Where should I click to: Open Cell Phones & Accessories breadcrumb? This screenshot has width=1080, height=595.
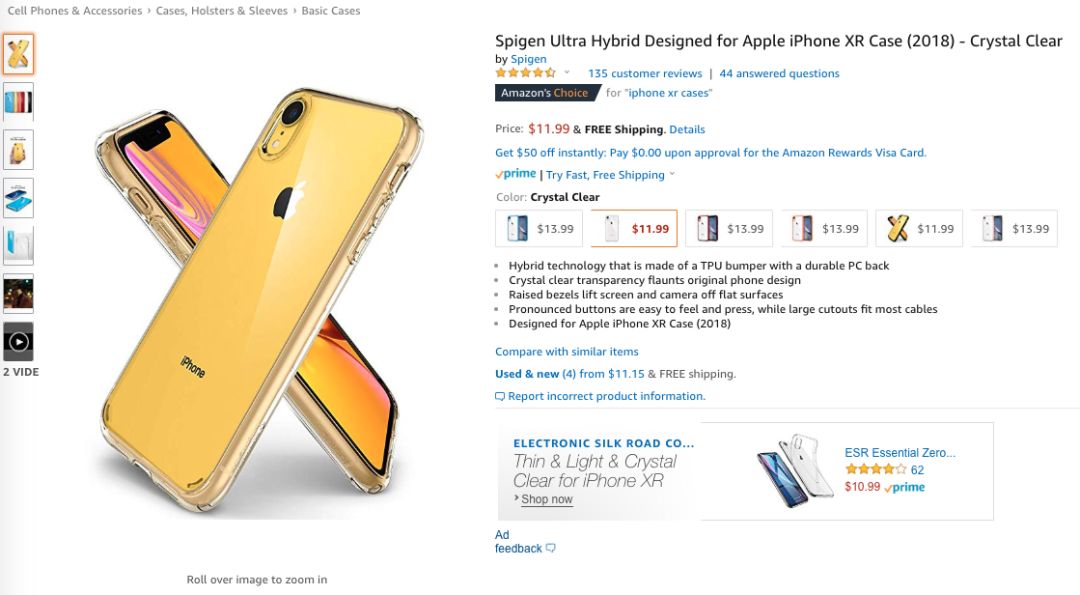coord(74,10)
